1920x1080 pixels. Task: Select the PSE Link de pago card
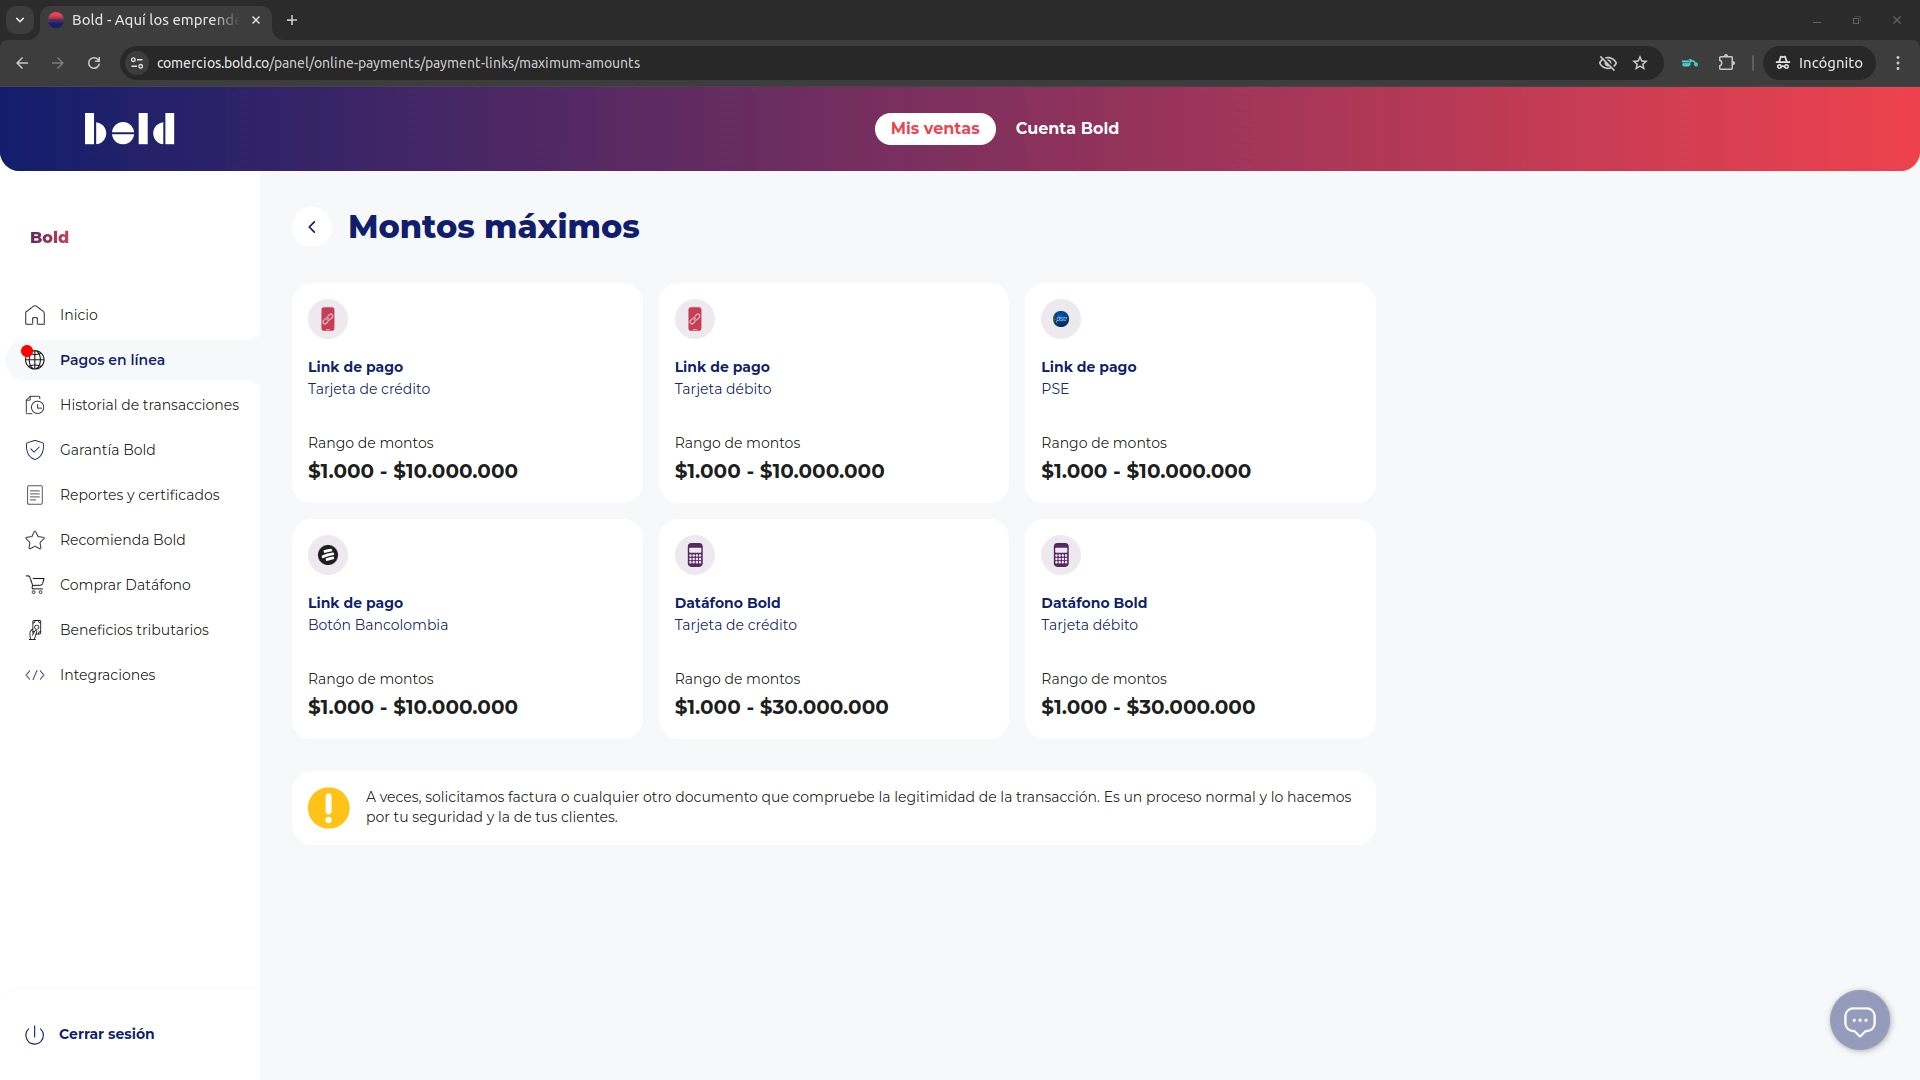(x=1200, y=393)
